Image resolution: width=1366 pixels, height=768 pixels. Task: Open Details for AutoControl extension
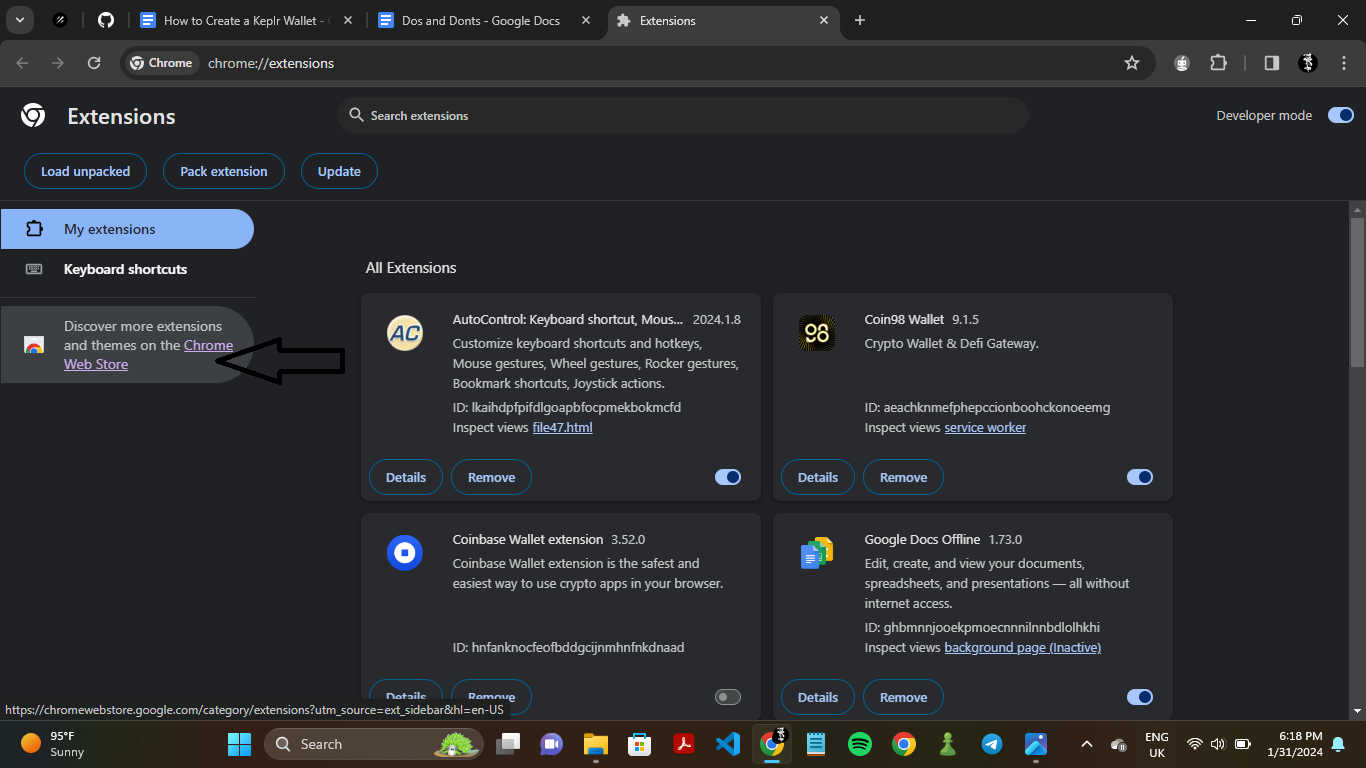406,477
